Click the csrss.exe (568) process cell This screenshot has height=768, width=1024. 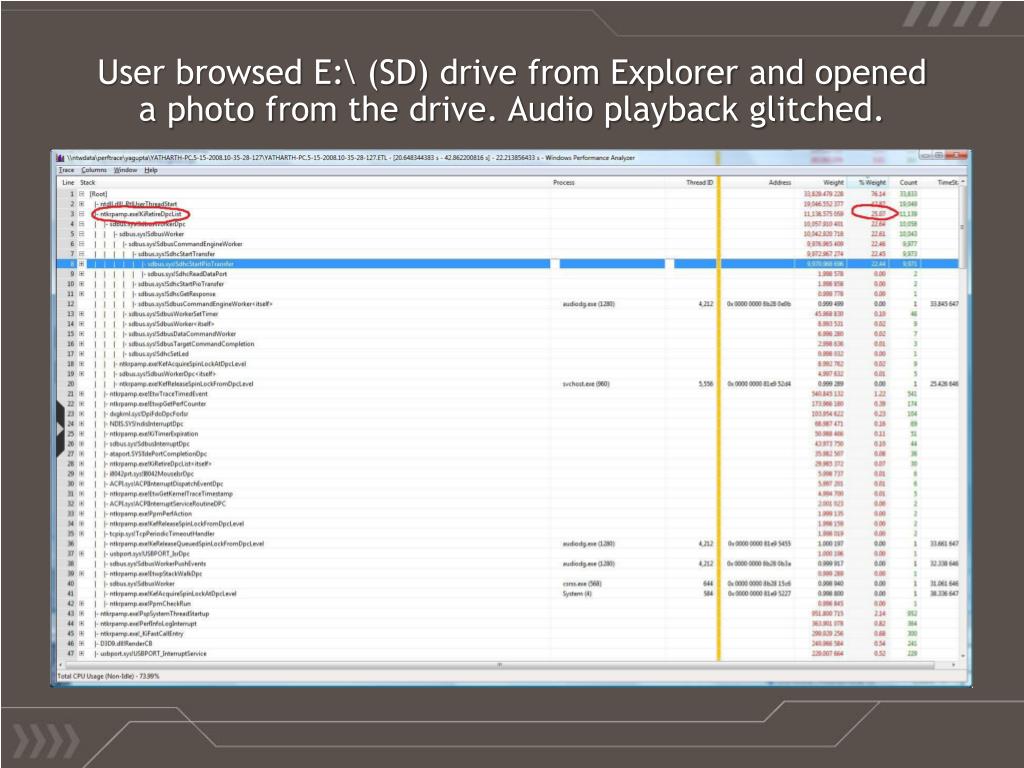coord(582,584)
